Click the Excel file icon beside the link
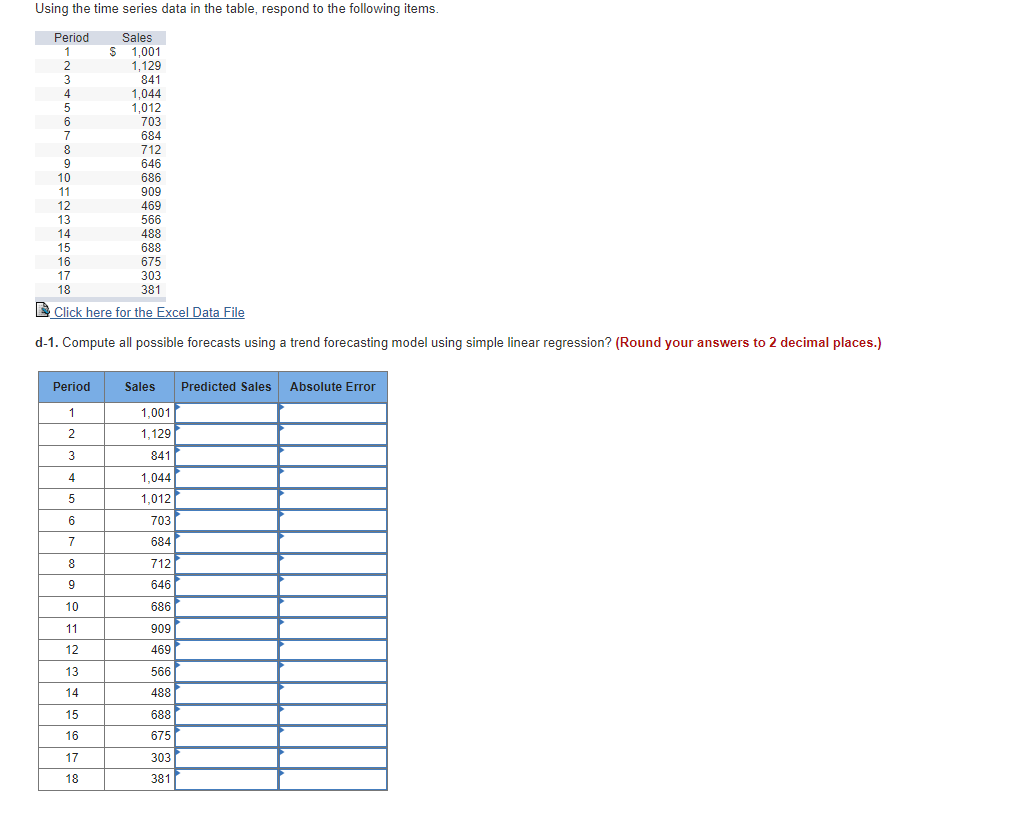The height and width of the screenshot is (825, 1016). pos(43,310)
